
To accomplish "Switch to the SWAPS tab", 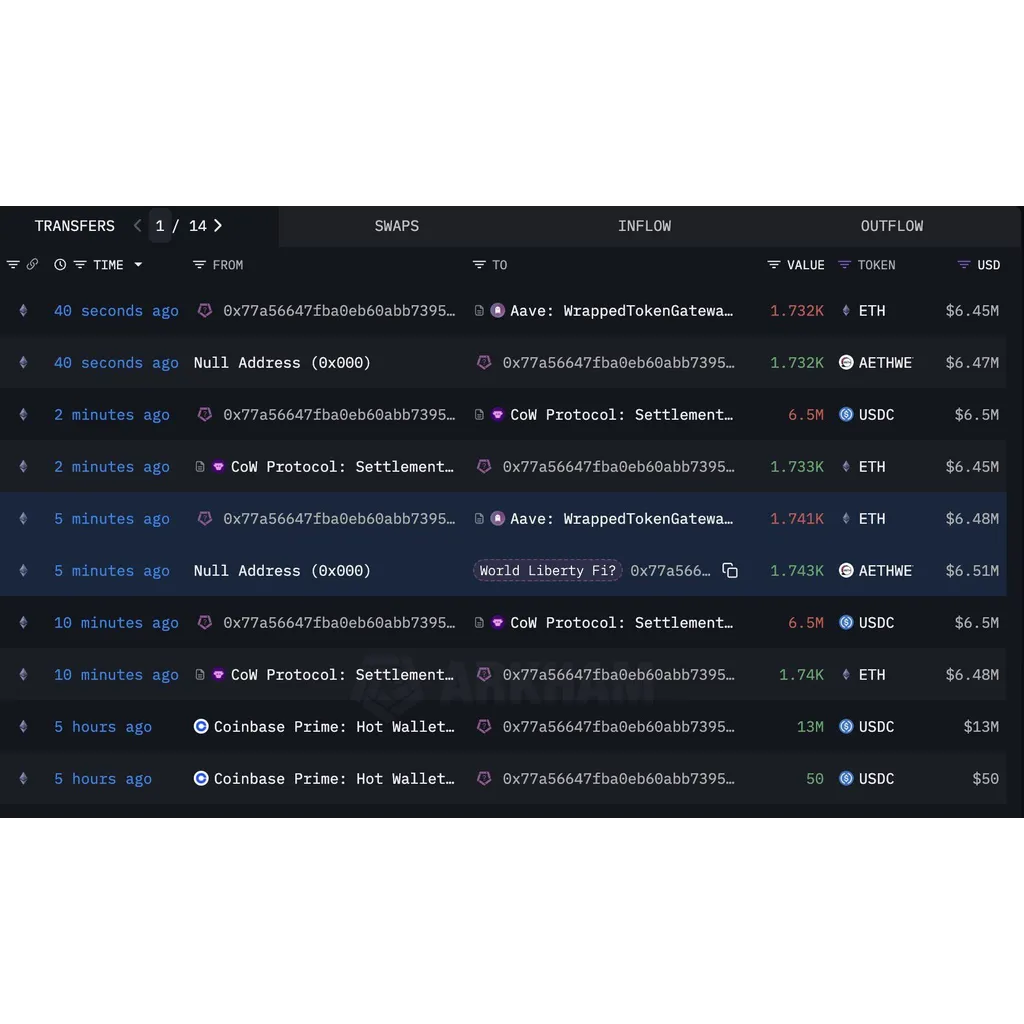I will point(396,226).
